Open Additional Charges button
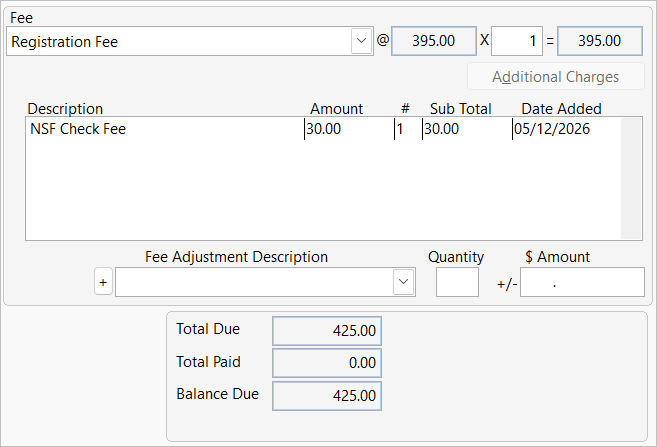 (x=556, y=77)
